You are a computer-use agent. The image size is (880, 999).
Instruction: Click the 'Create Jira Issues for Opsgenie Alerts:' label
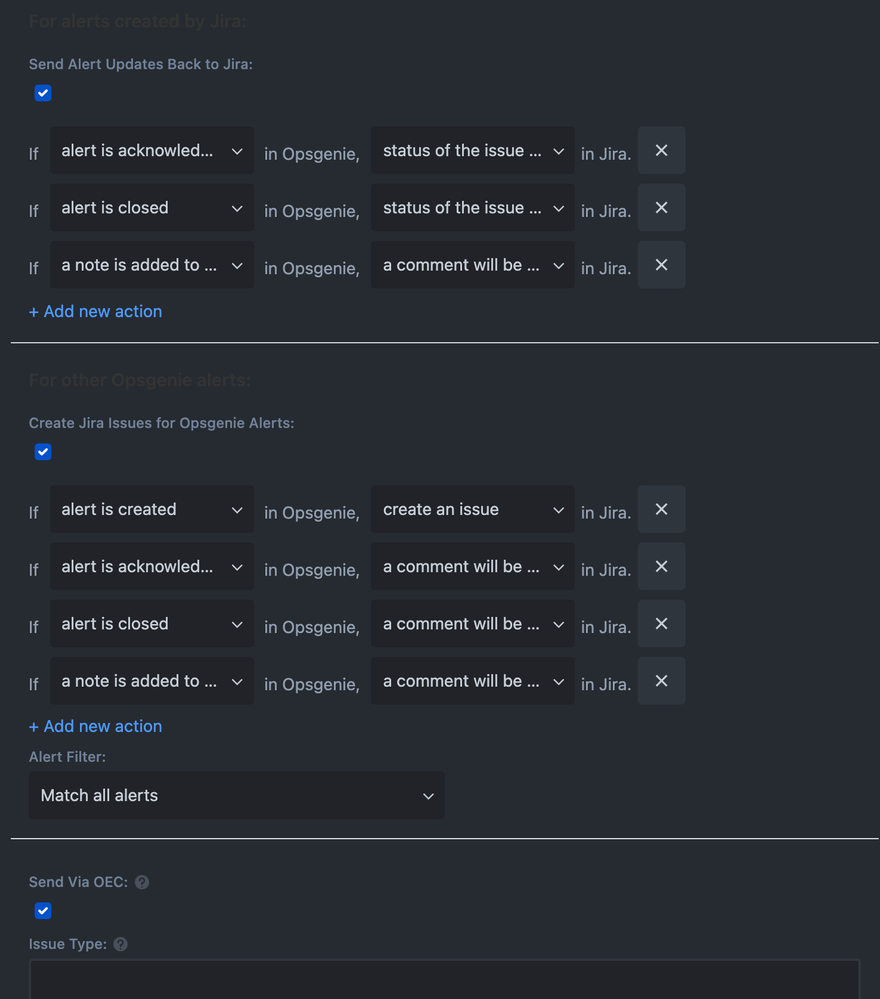161,423
